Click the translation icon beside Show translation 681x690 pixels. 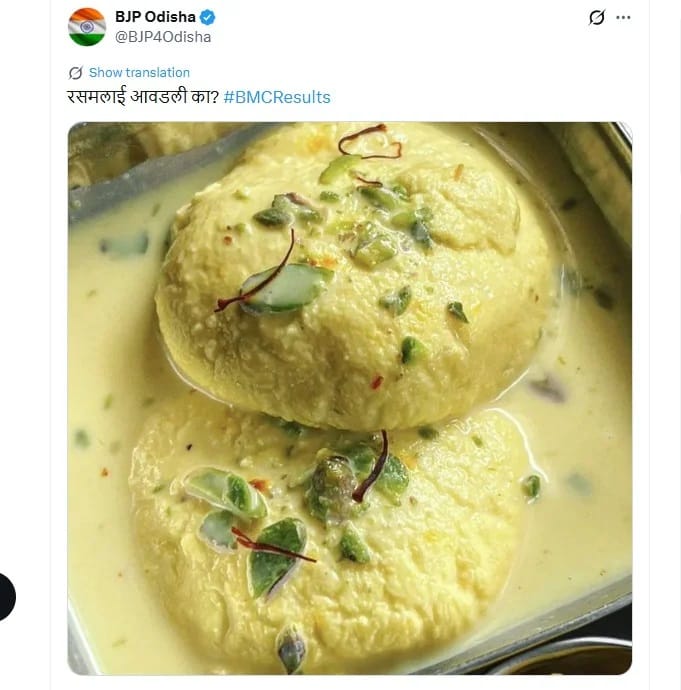[x=75, y=73]
